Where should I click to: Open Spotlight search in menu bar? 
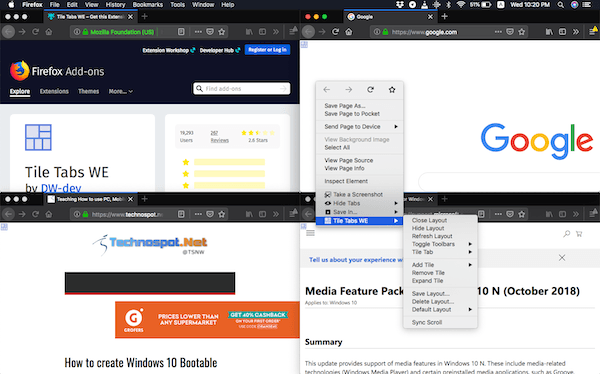[x=561, y=5]
